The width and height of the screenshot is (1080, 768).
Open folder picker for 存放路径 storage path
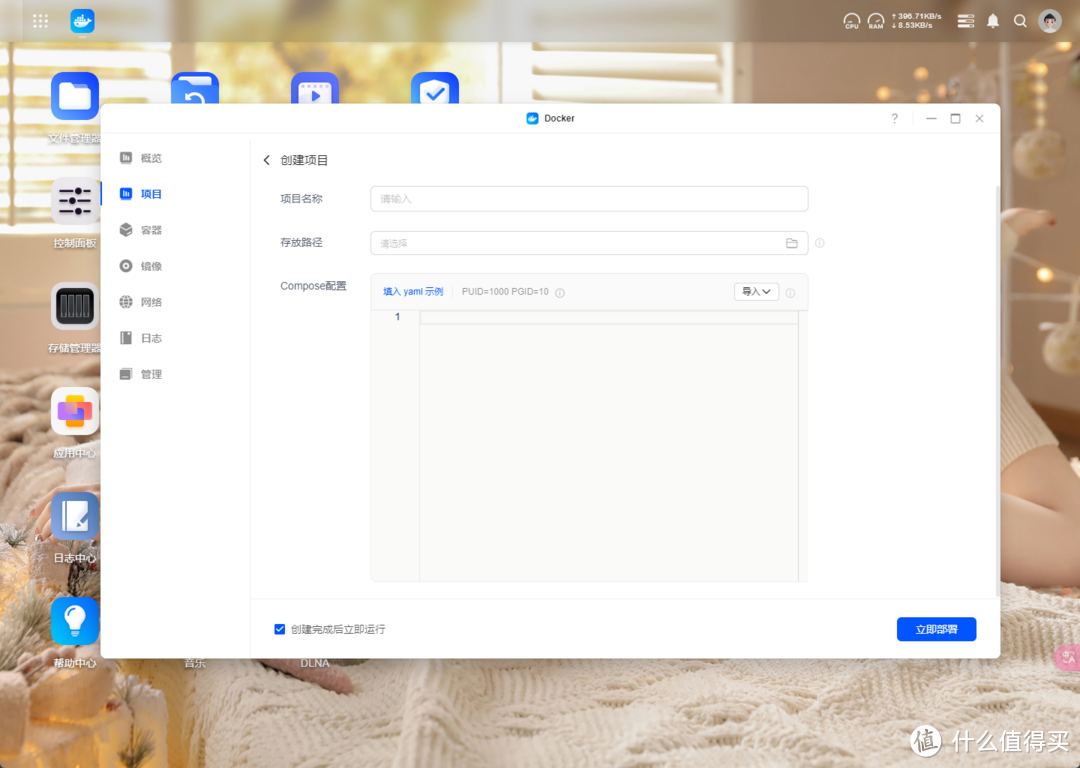click(792, 242)
